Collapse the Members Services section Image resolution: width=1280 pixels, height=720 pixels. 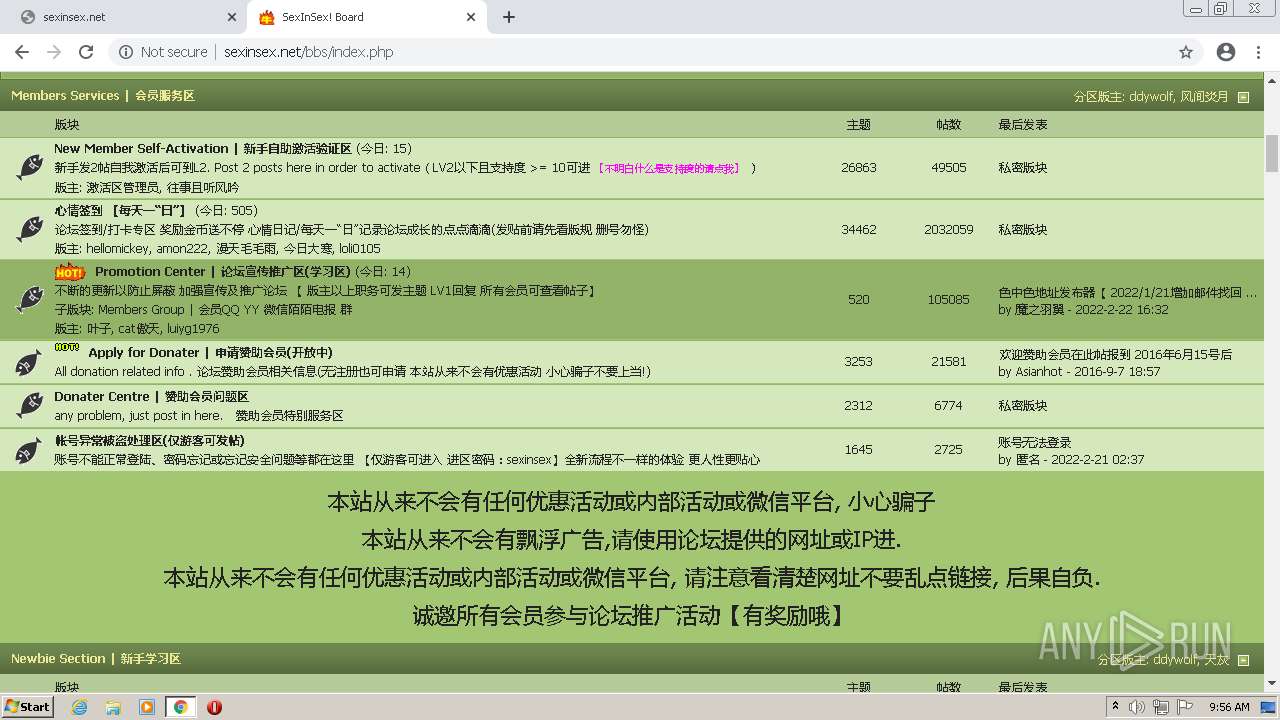pos(1243,97)
